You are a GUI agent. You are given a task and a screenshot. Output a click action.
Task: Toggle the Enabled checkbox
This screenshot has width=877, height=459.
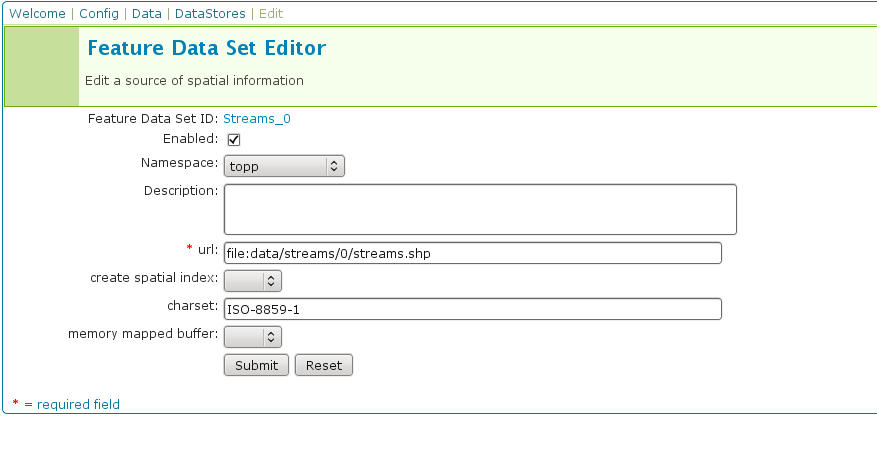click(x=234, y=139)
